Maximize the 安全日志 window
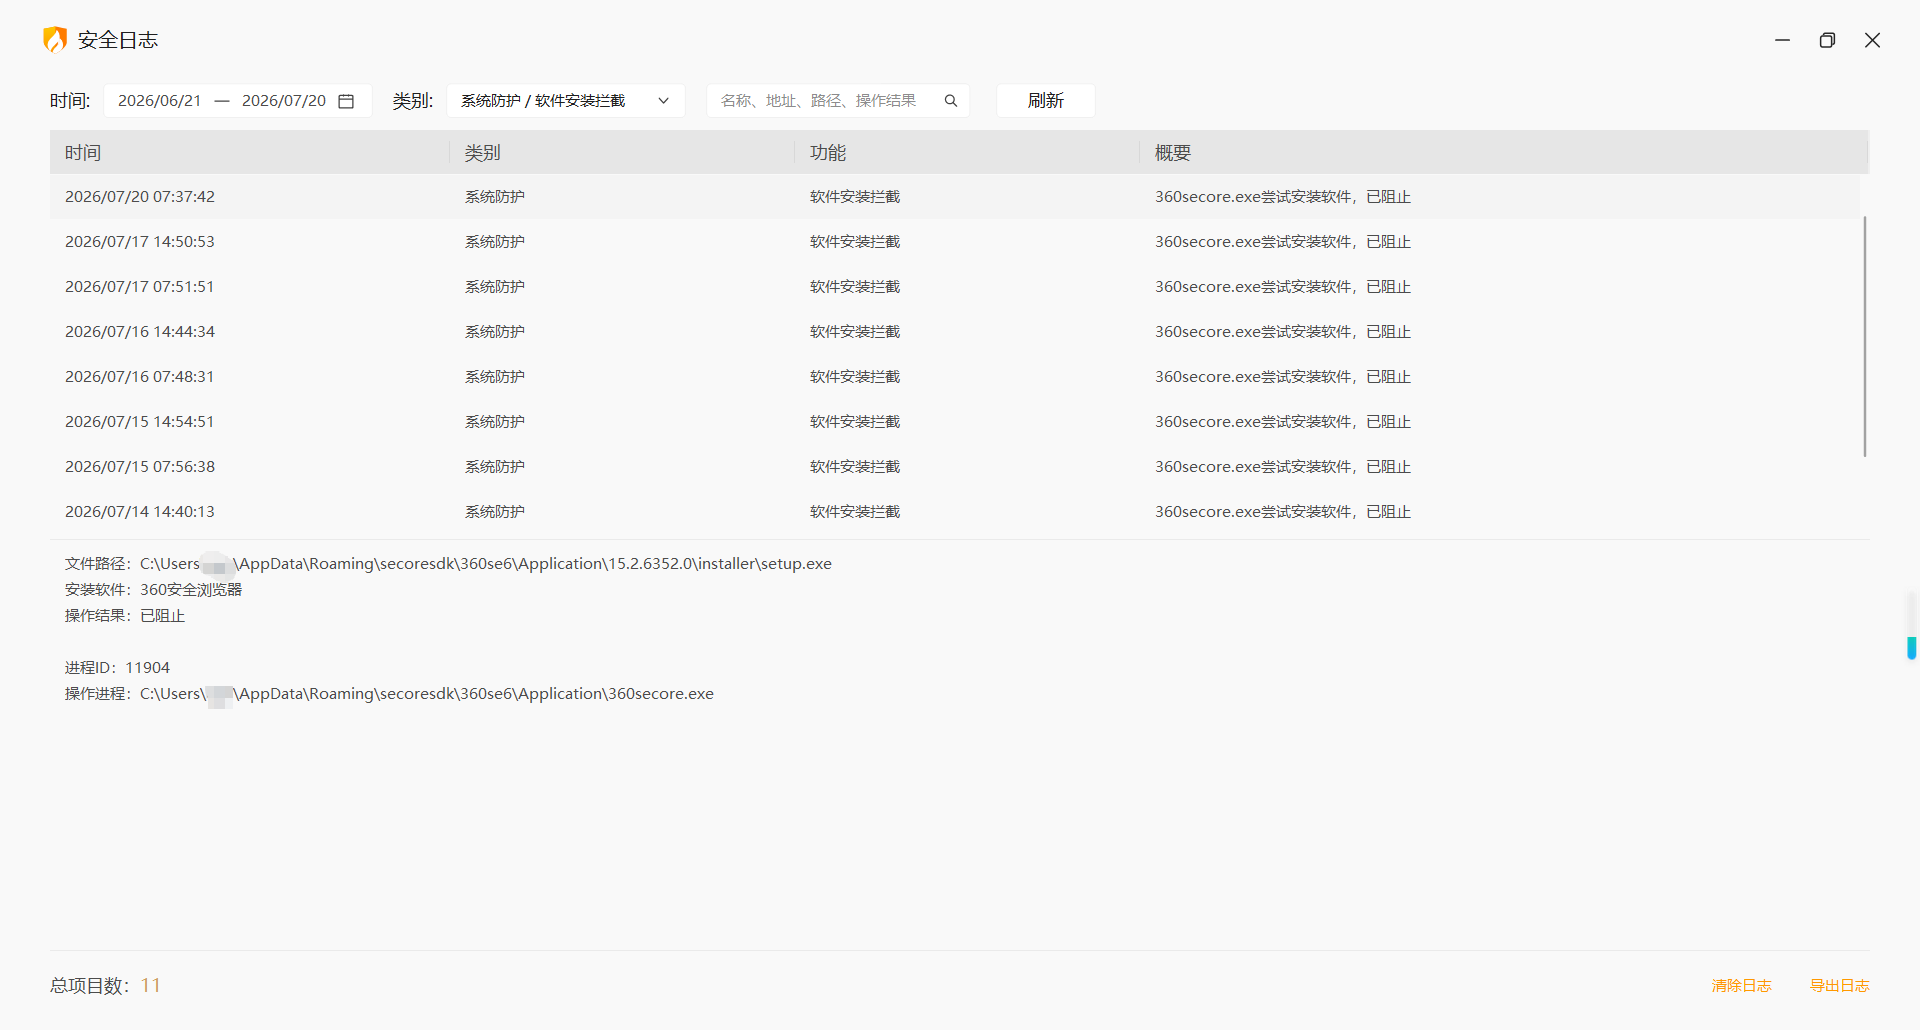Viewport: 1920px width, 1030px height. [x=1827, y=40]
